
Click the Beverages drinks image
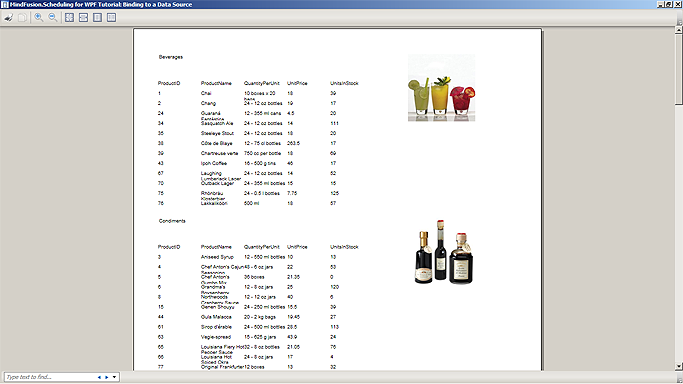click(441, 88)
